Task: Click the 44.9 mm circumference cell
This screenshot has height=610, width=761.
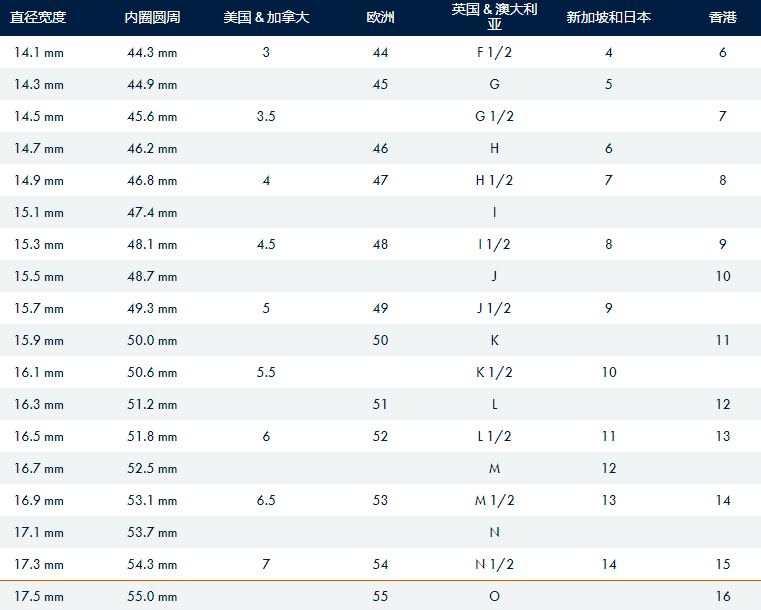Action: [152, 84]
